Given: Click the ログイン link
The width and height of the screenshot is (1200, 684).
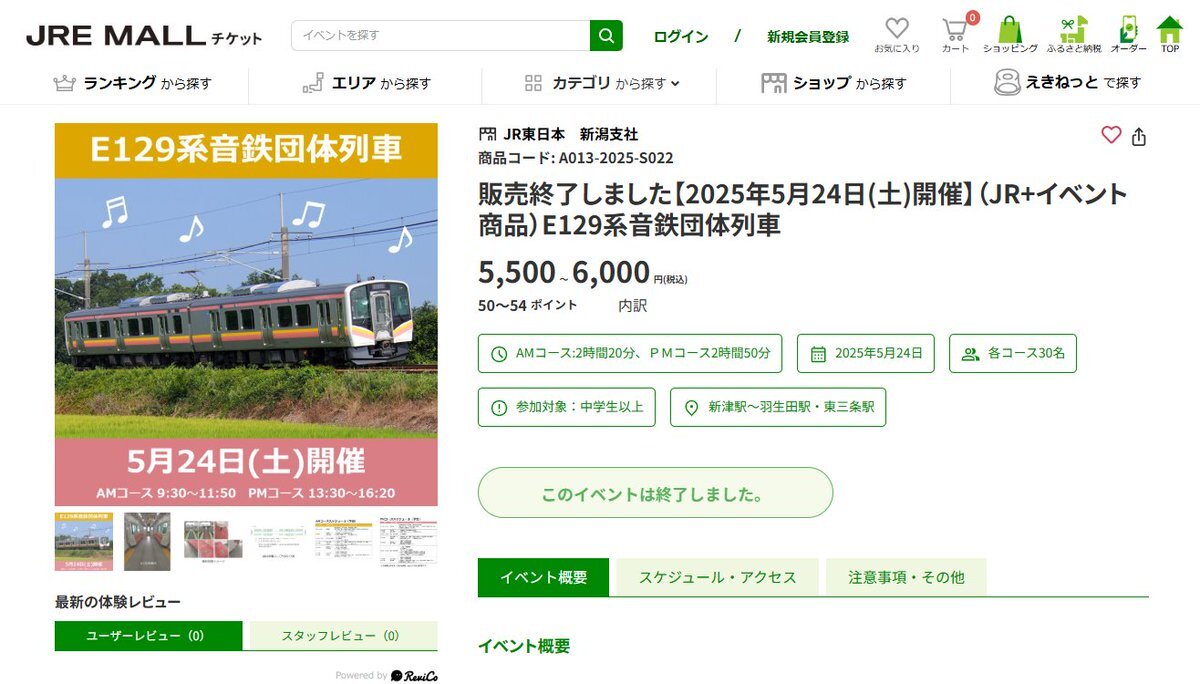Looking at the screenshot, I should point(681,37).
